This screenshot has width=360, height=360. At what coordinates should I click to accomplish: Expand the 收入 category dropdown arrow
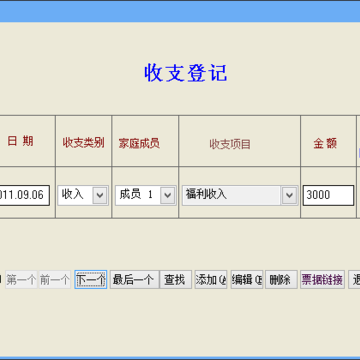pyautogui.click(x=100, y=195)
